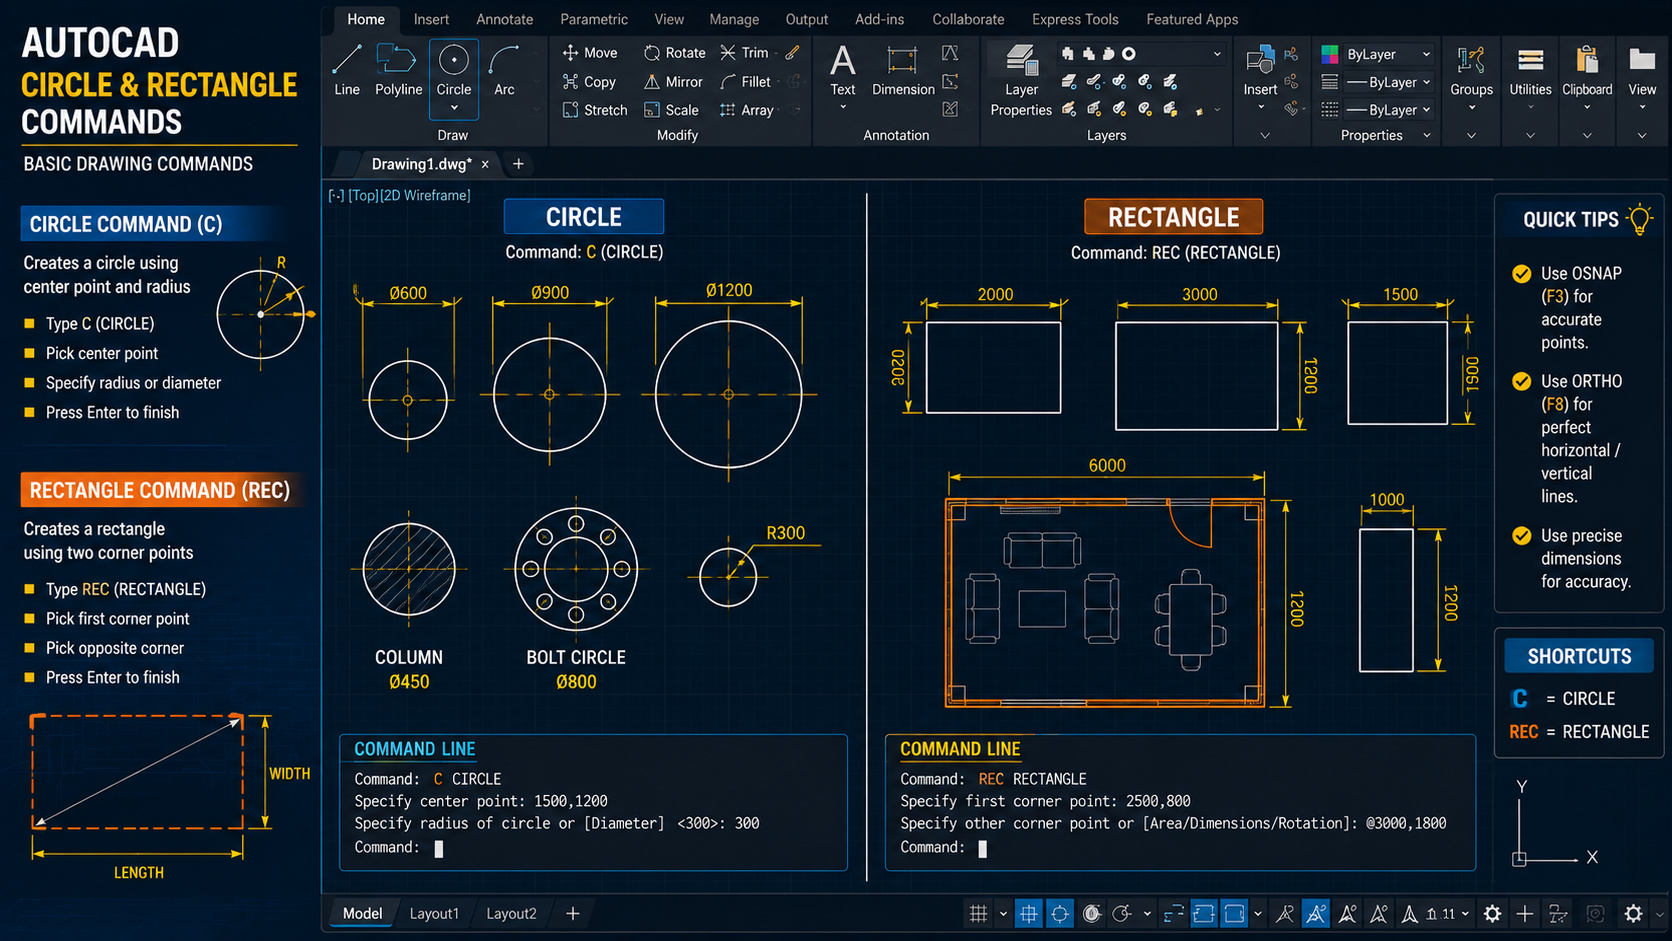Click the Rotate tool
This screenshot has height=941, width=1672.
[674, 53]
